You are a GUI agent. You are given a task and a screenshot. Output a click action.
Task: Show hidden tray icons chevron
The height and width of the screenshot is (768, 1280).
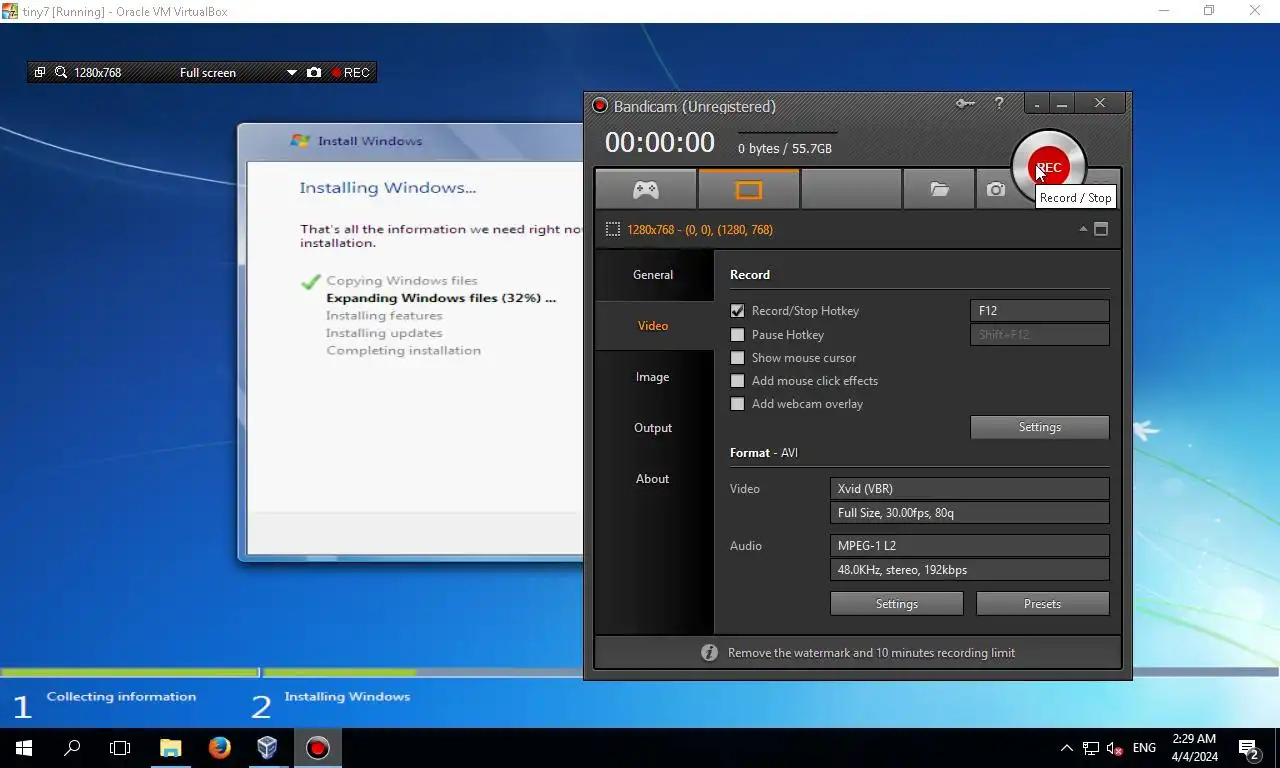pos(1066,748)
